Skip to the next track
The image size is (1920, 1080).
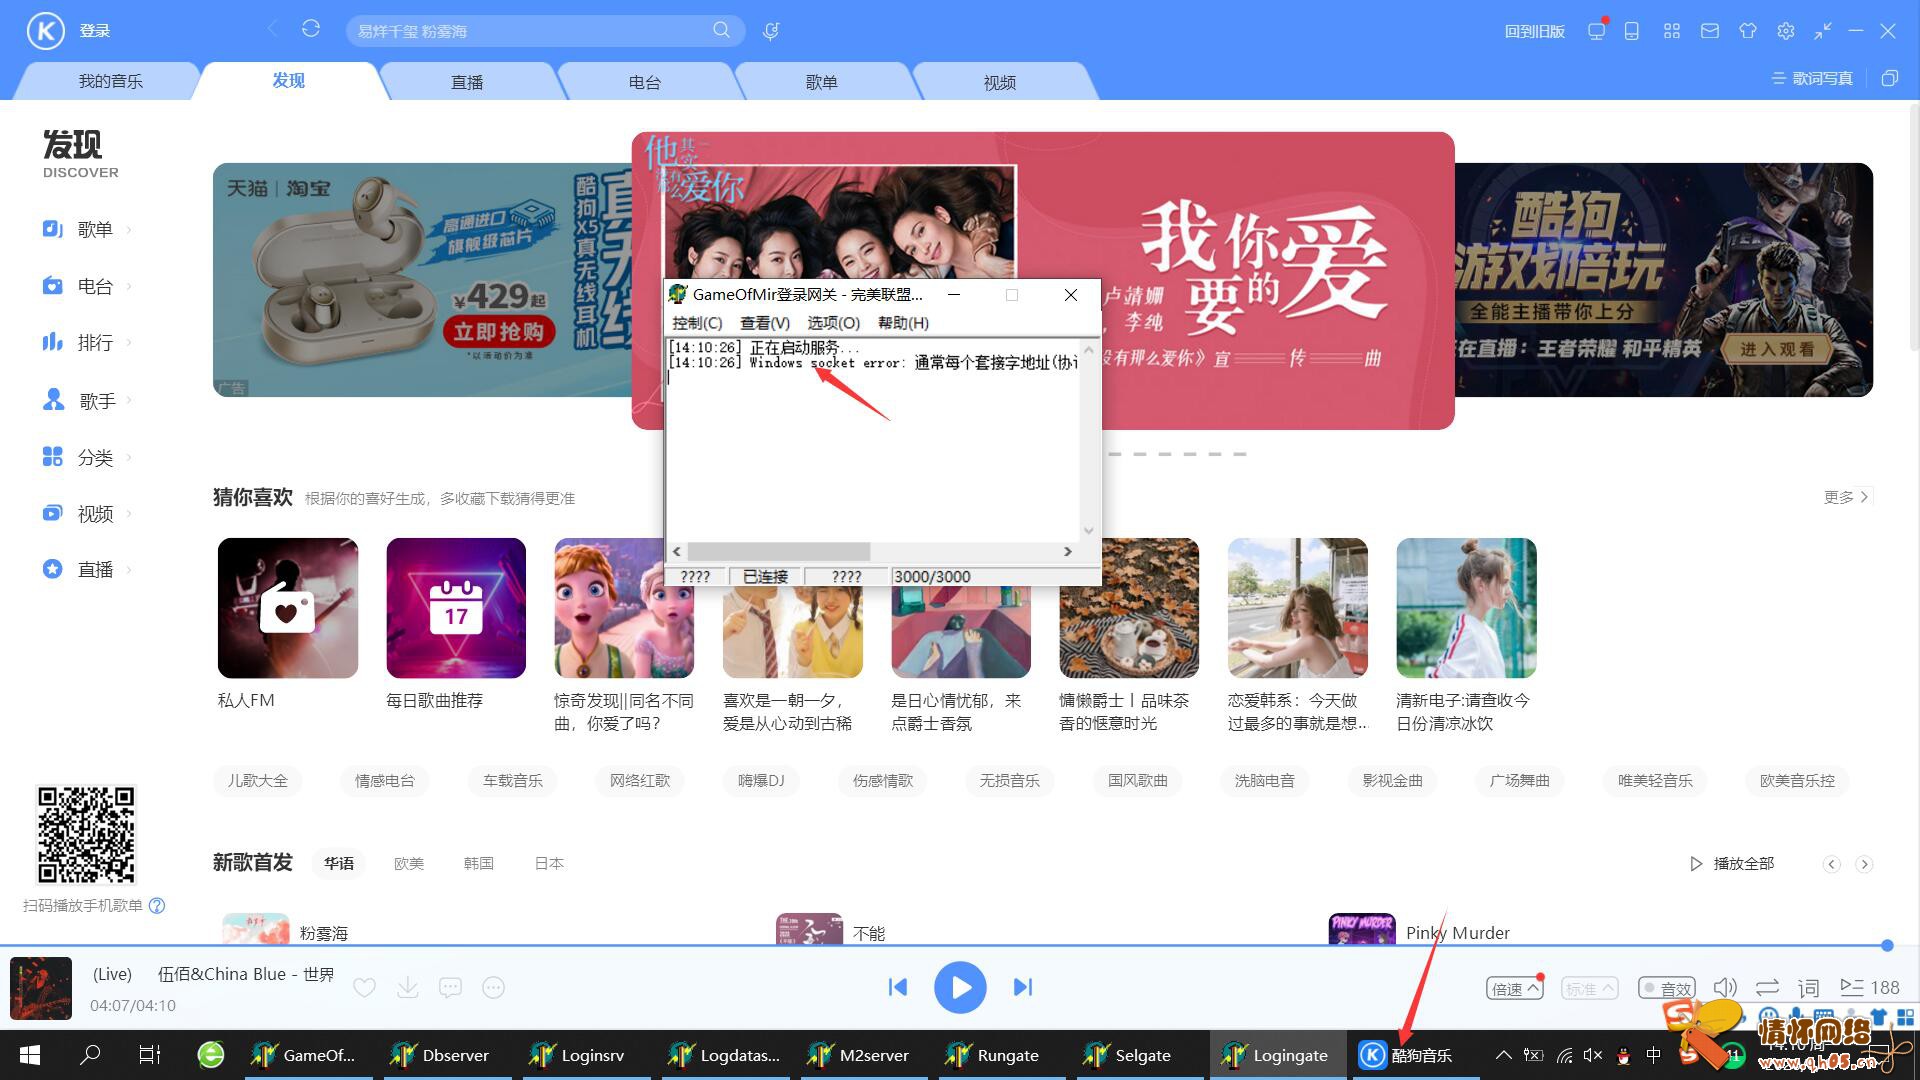[x=1022, y=987]
